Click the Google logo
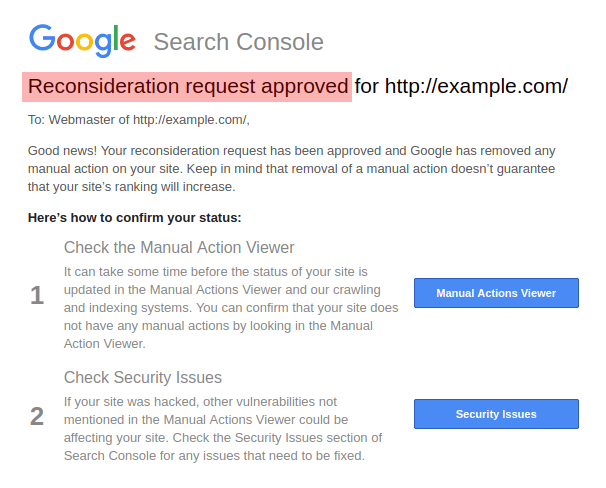The image size is (606, 488). (x=82, y=40)
